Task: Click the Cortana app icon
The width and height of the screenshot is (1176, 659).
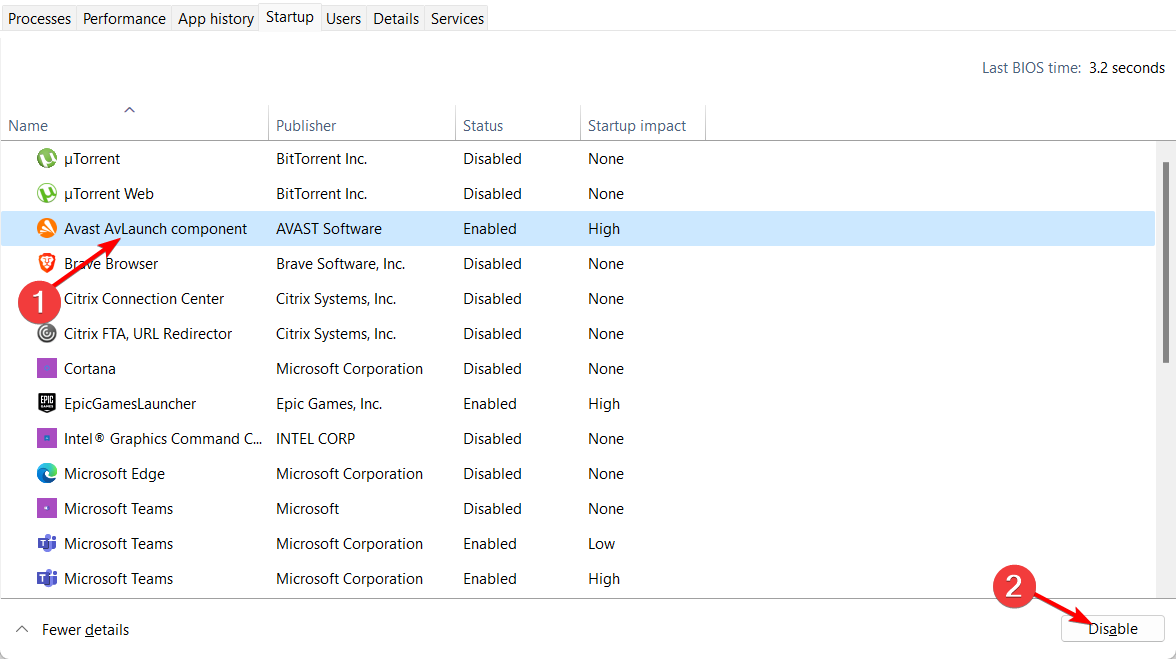Action: [46, 369]
